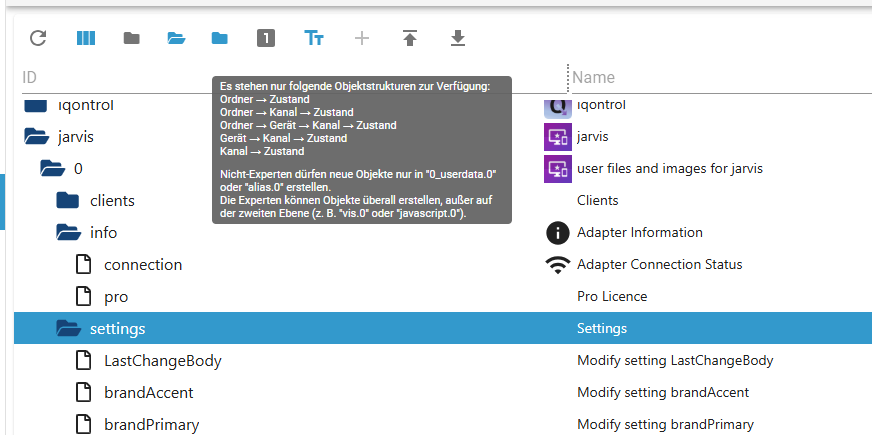Select the pro licence state

(x=116, y=297)
